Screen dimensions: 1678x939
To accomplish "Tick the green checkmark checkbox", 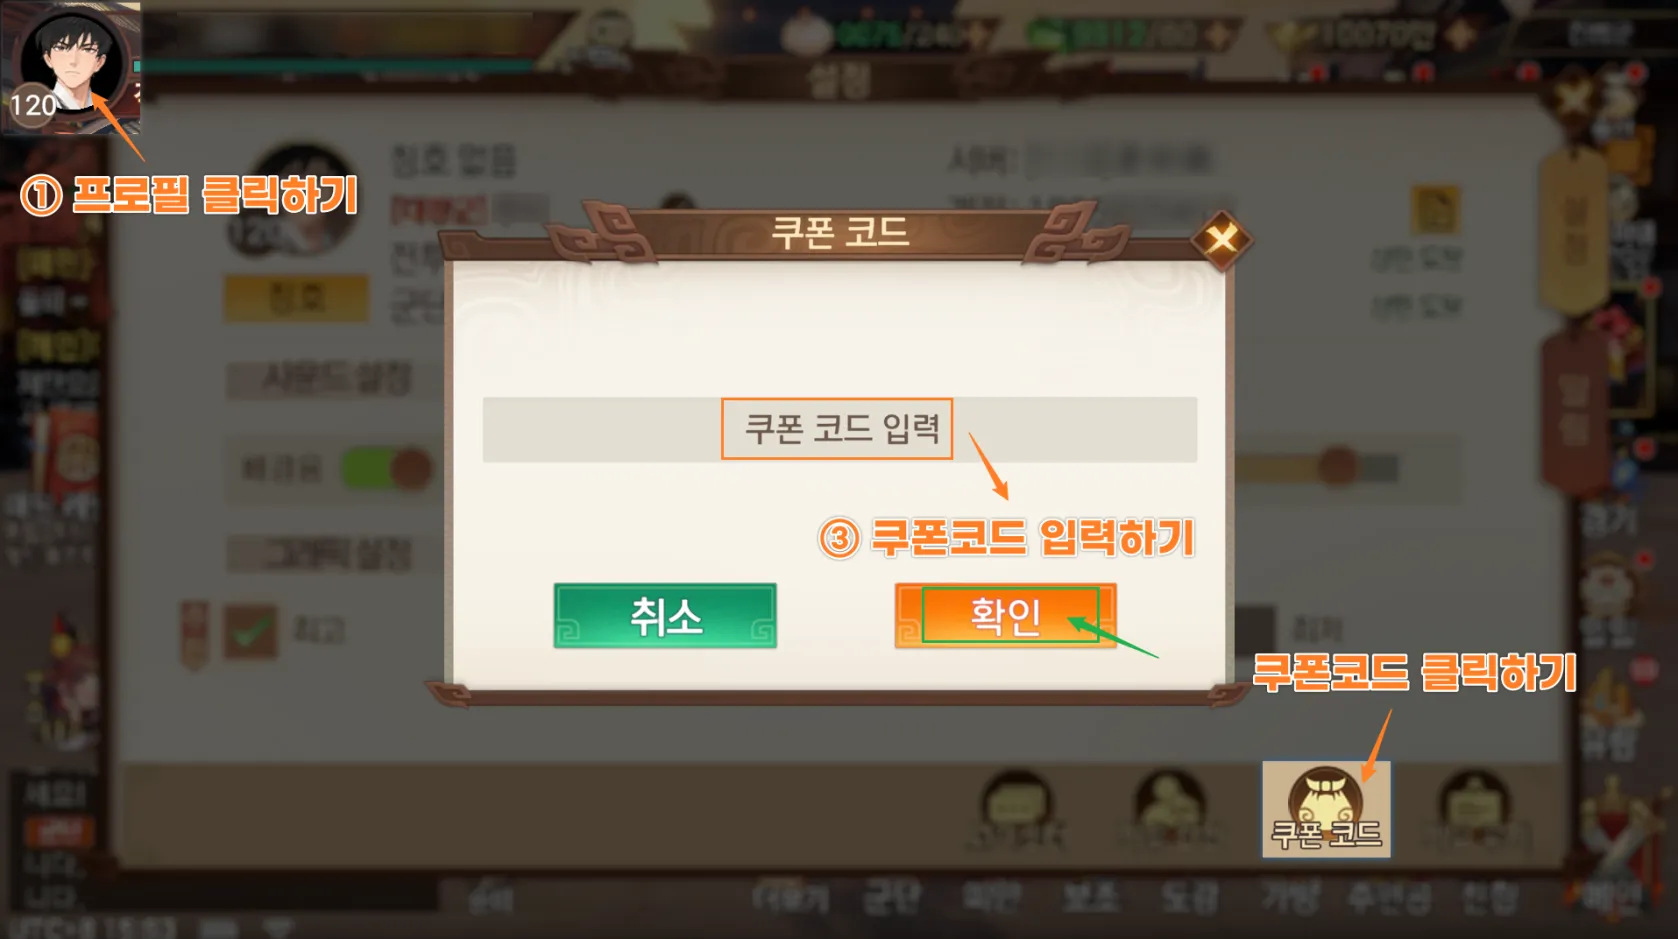I will [x=250, y=630].
